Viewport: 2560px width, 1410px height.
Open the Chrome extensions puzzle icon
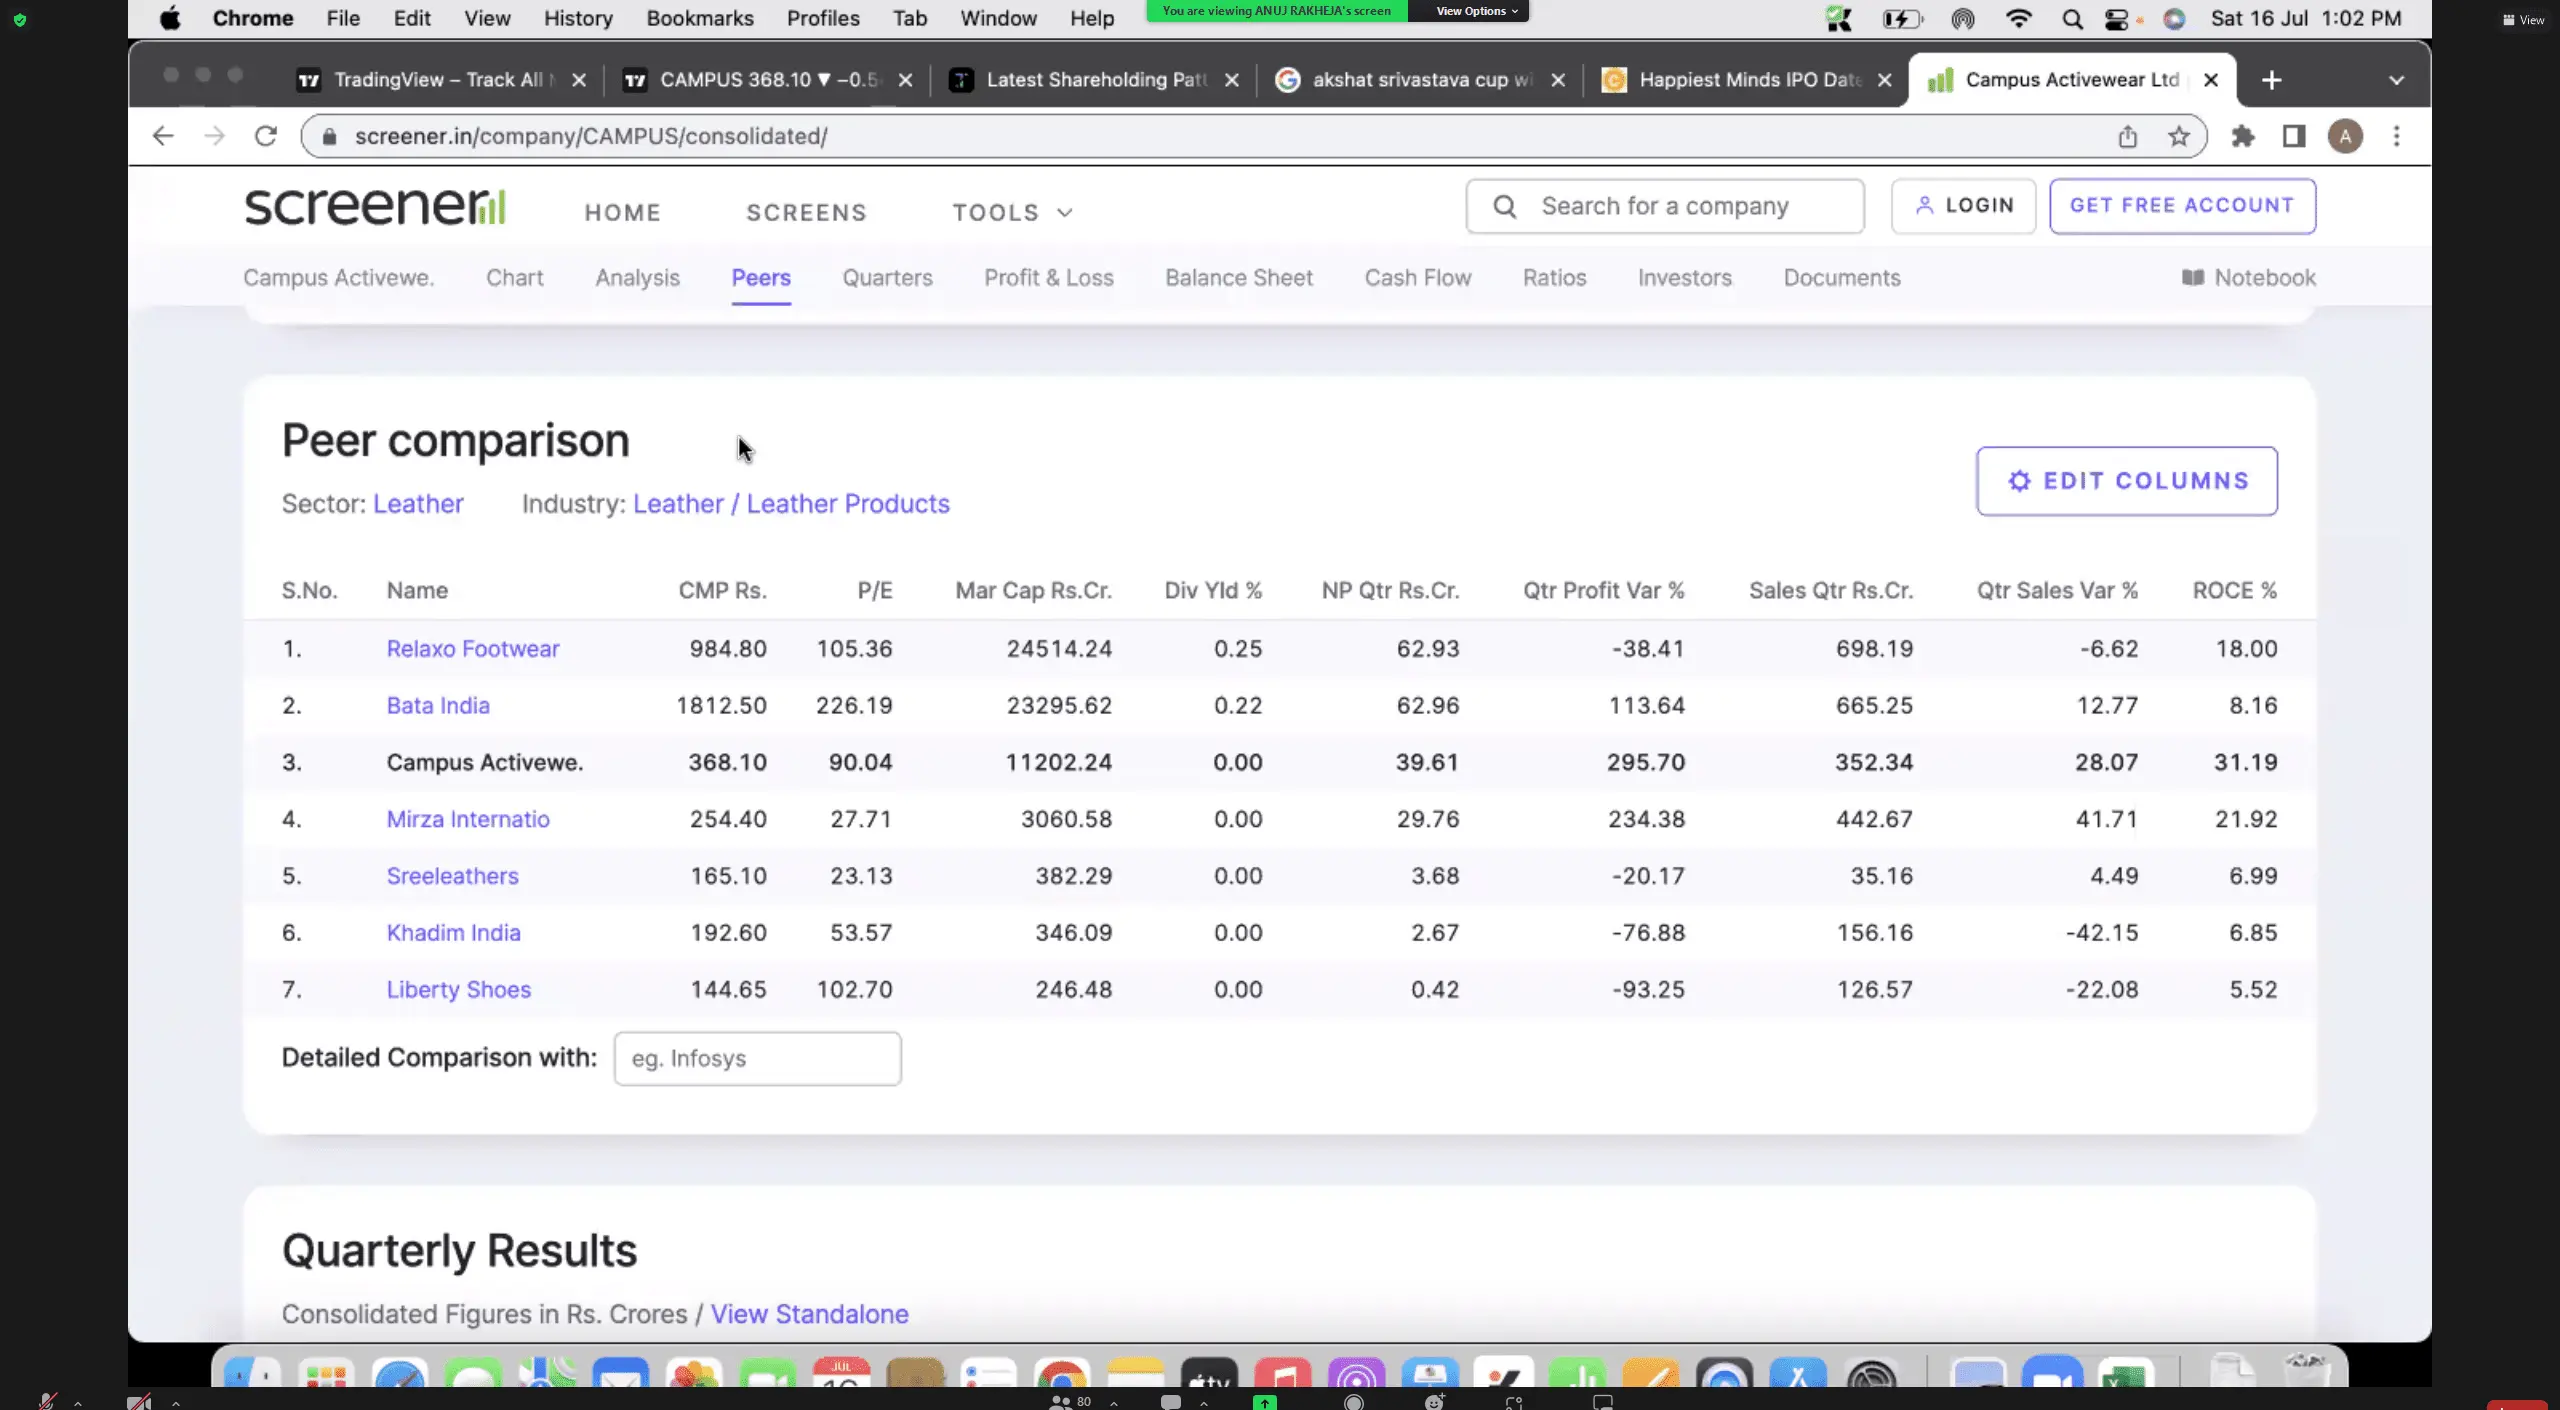2243,136
